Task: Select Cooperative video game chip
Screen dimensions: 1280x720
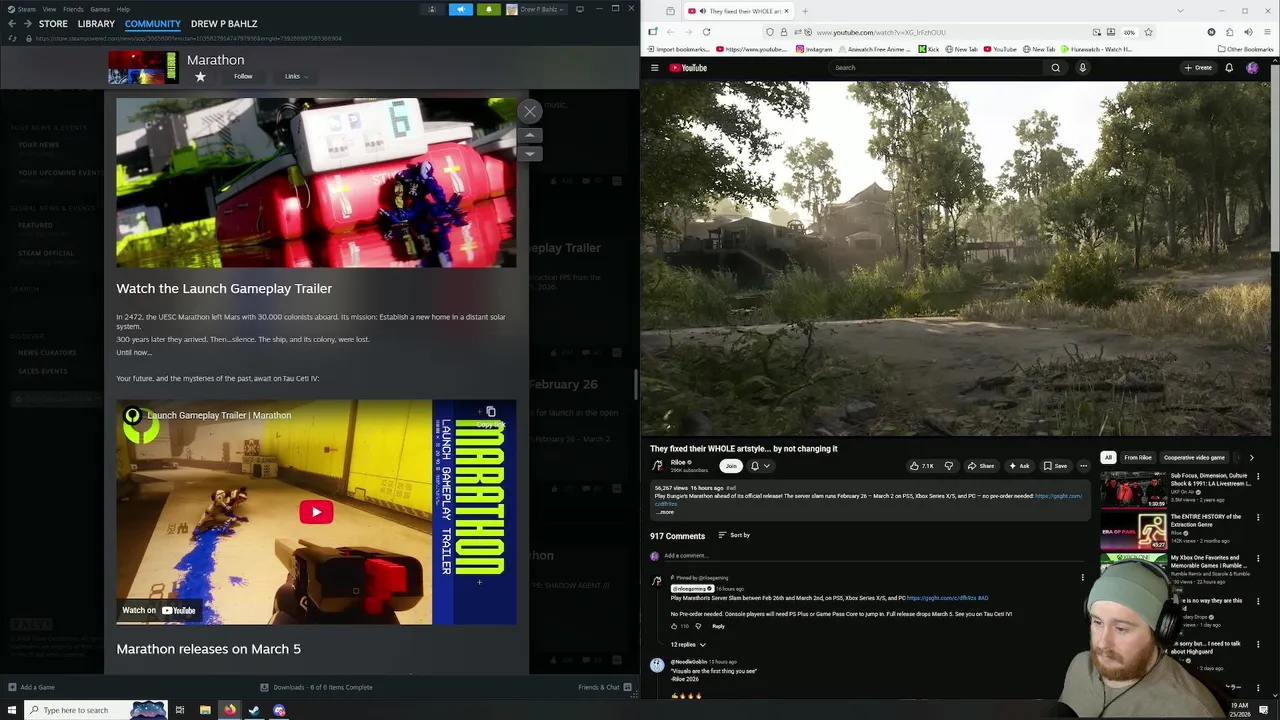Action: coord(1194,458)
